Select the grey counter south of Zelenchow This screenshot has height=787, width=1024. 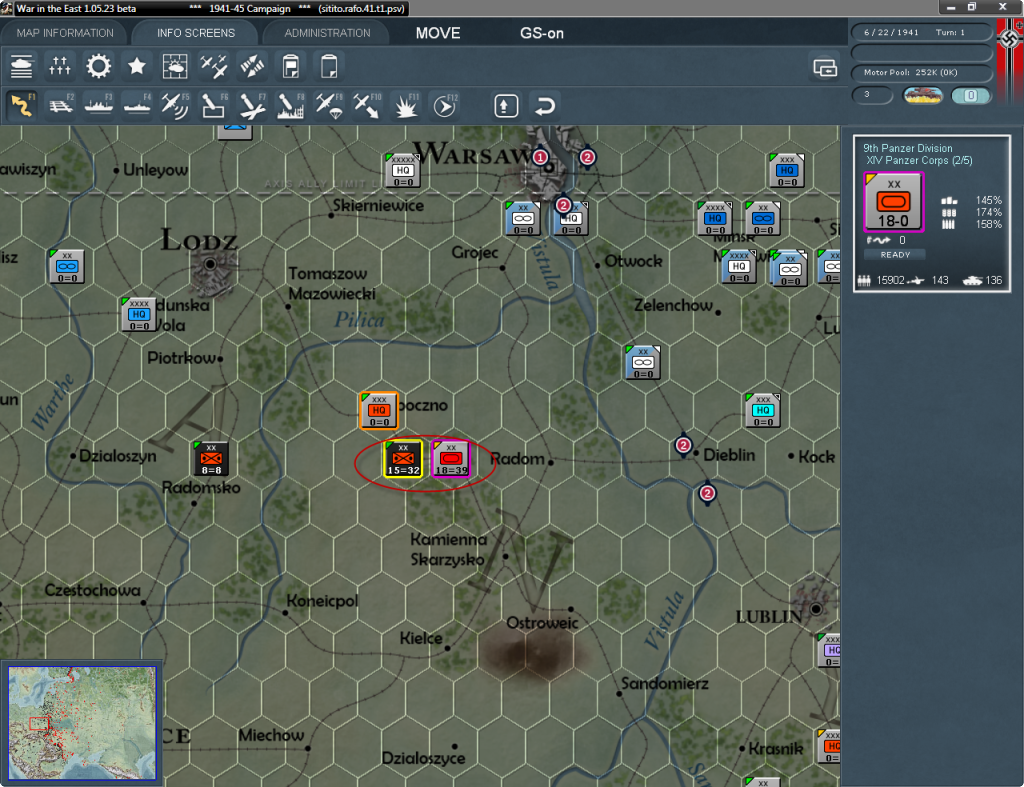(x=643, y=362)
